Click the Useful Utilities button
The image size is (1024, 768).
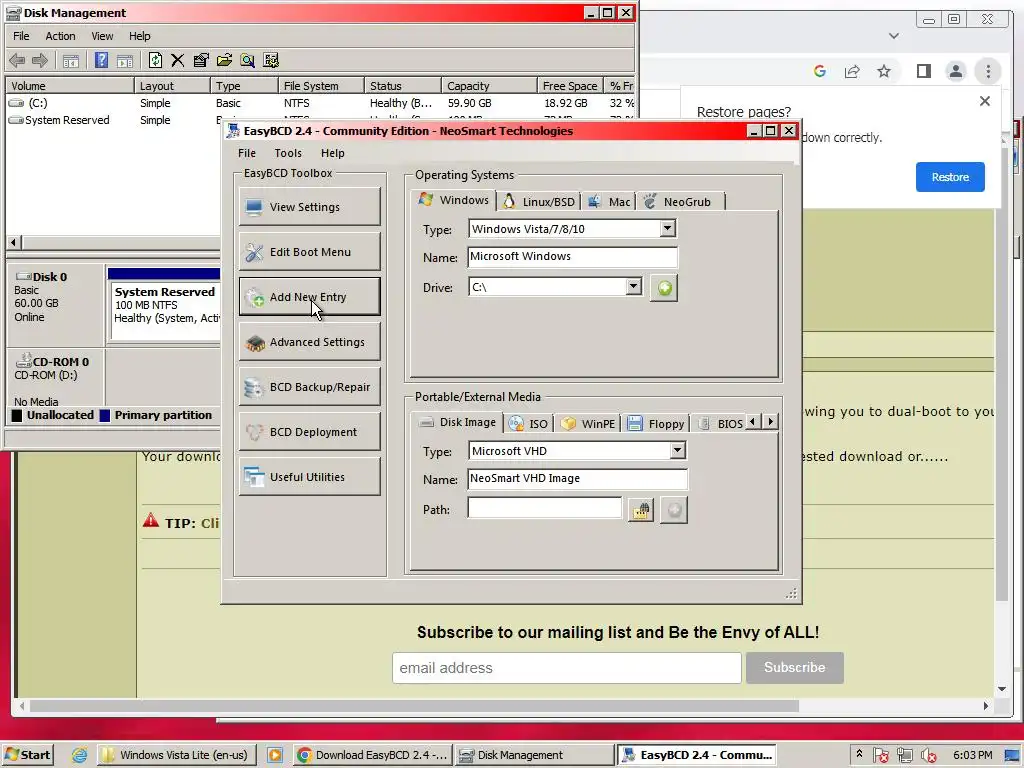pos(310,477)
